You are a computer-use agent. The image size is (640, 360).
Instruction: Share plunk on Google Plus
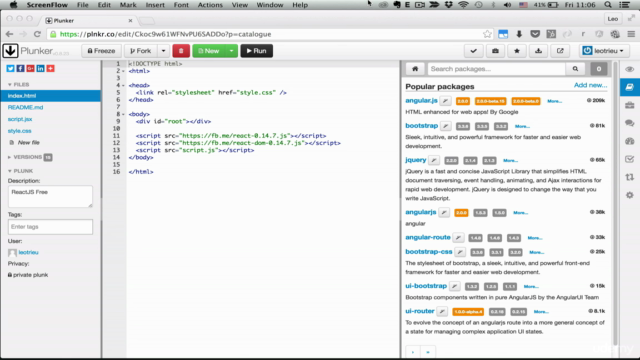pyautogui.click(x=30, y=69)
